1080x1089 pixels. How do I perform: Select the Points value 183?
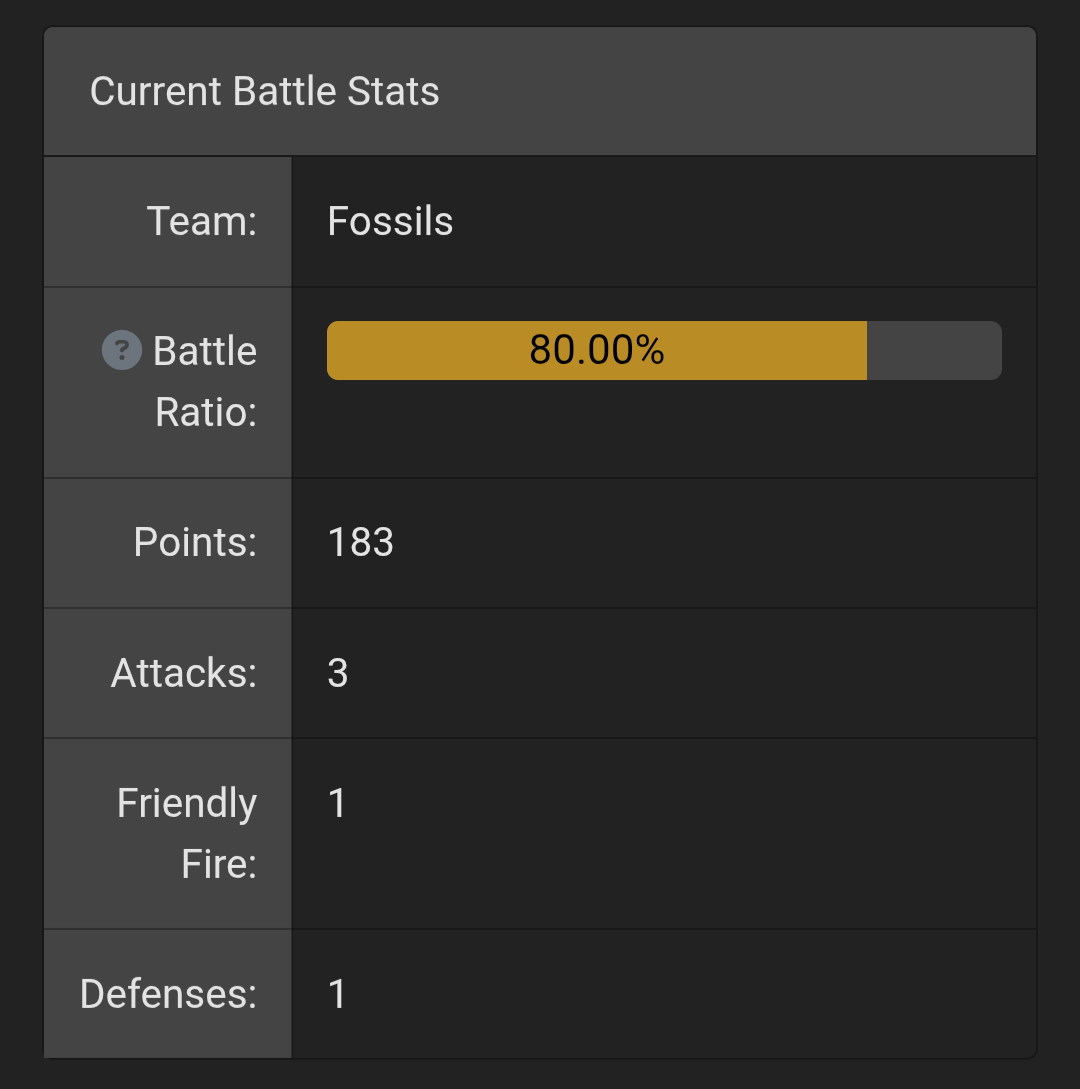pos(360,542)
